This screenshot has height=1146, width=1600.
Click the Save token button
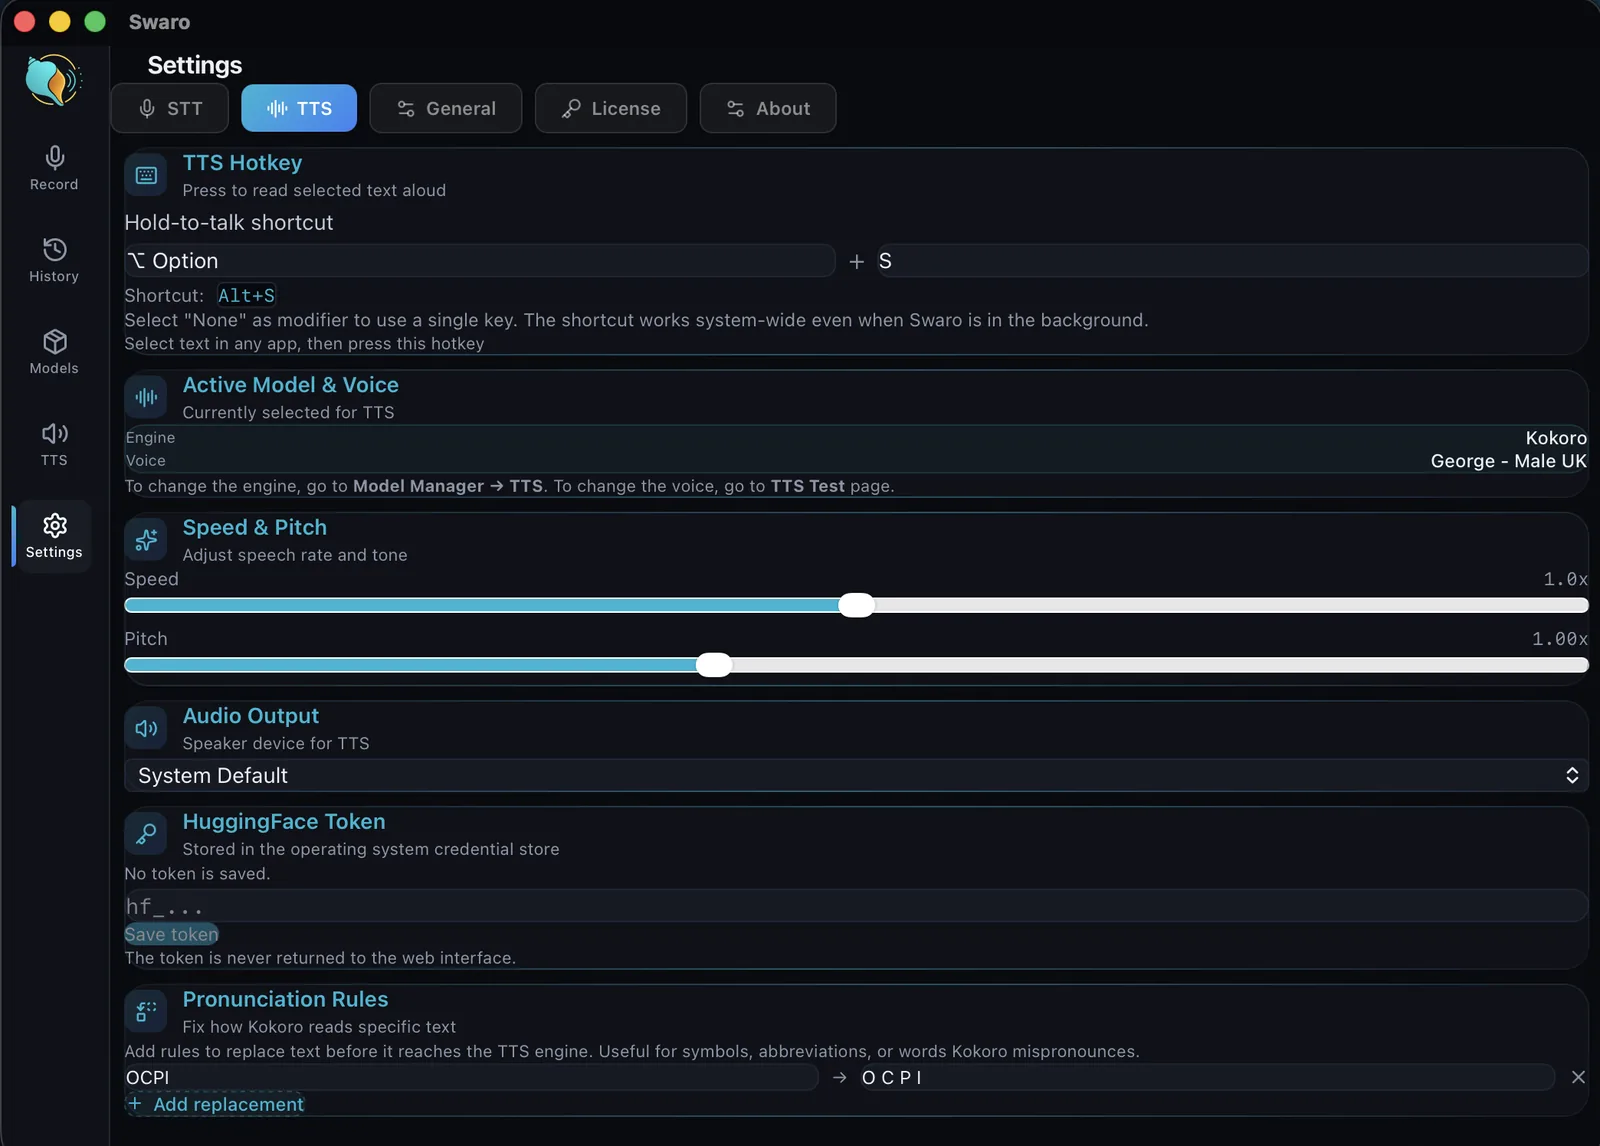coord(171,934)
